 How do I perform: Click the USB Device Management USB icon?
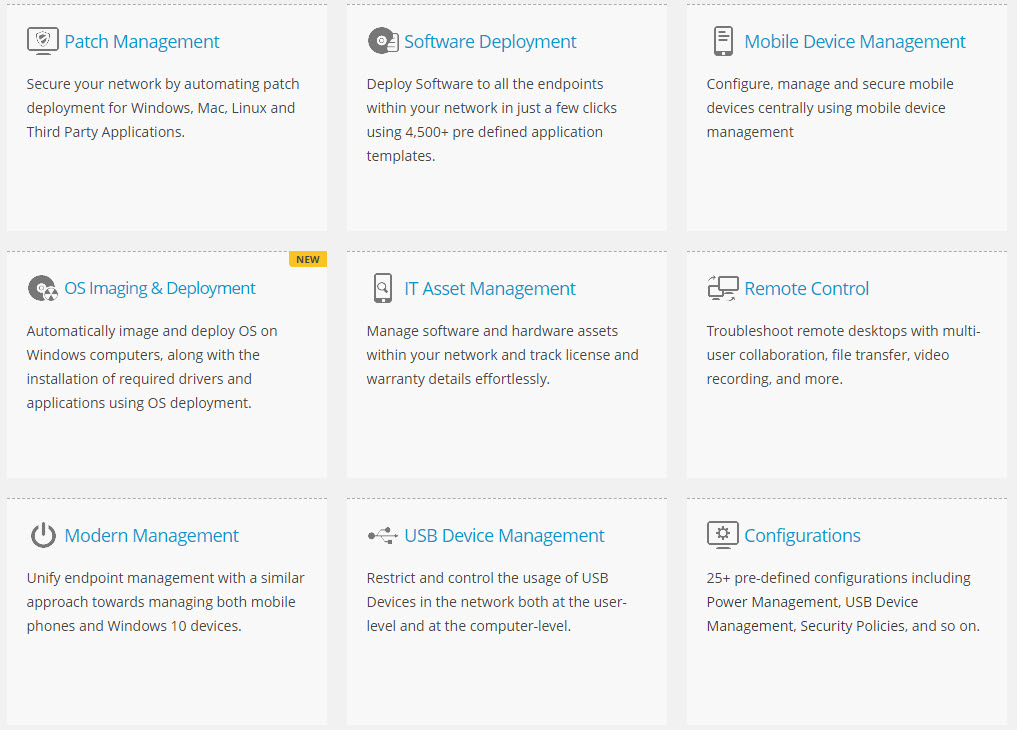(383, 536)
